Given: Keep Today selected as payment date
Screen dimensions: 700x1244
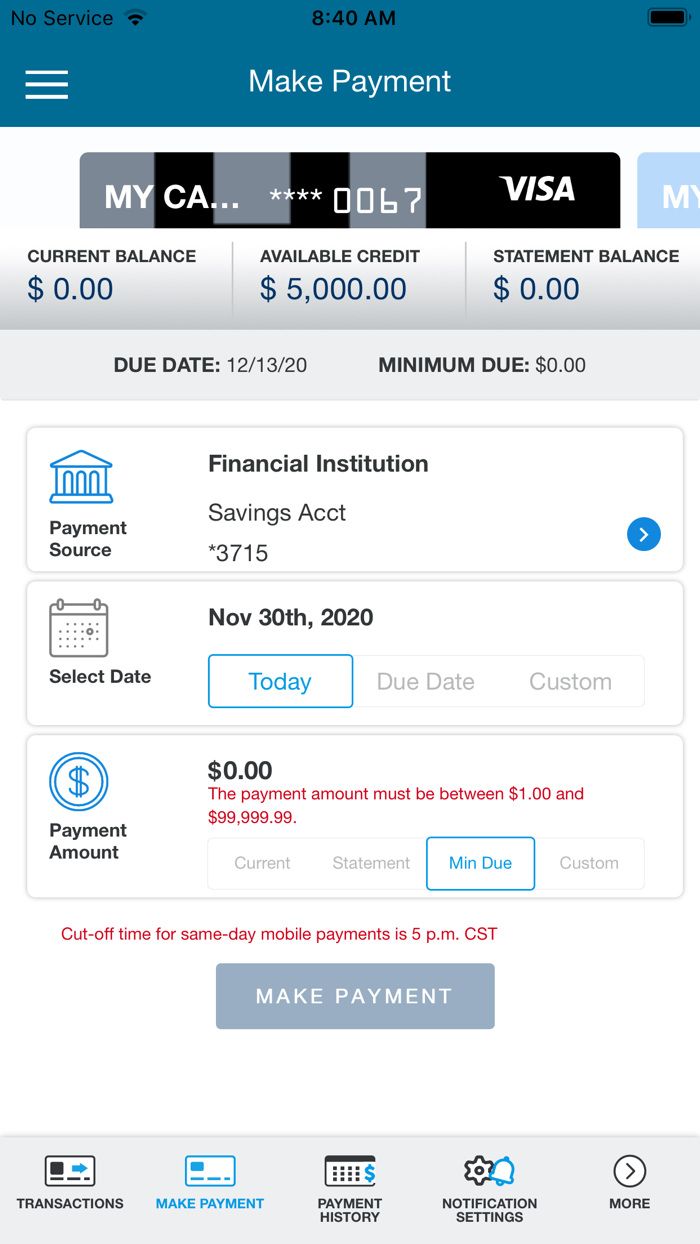Looking at the screenshot, I should 280,681.
